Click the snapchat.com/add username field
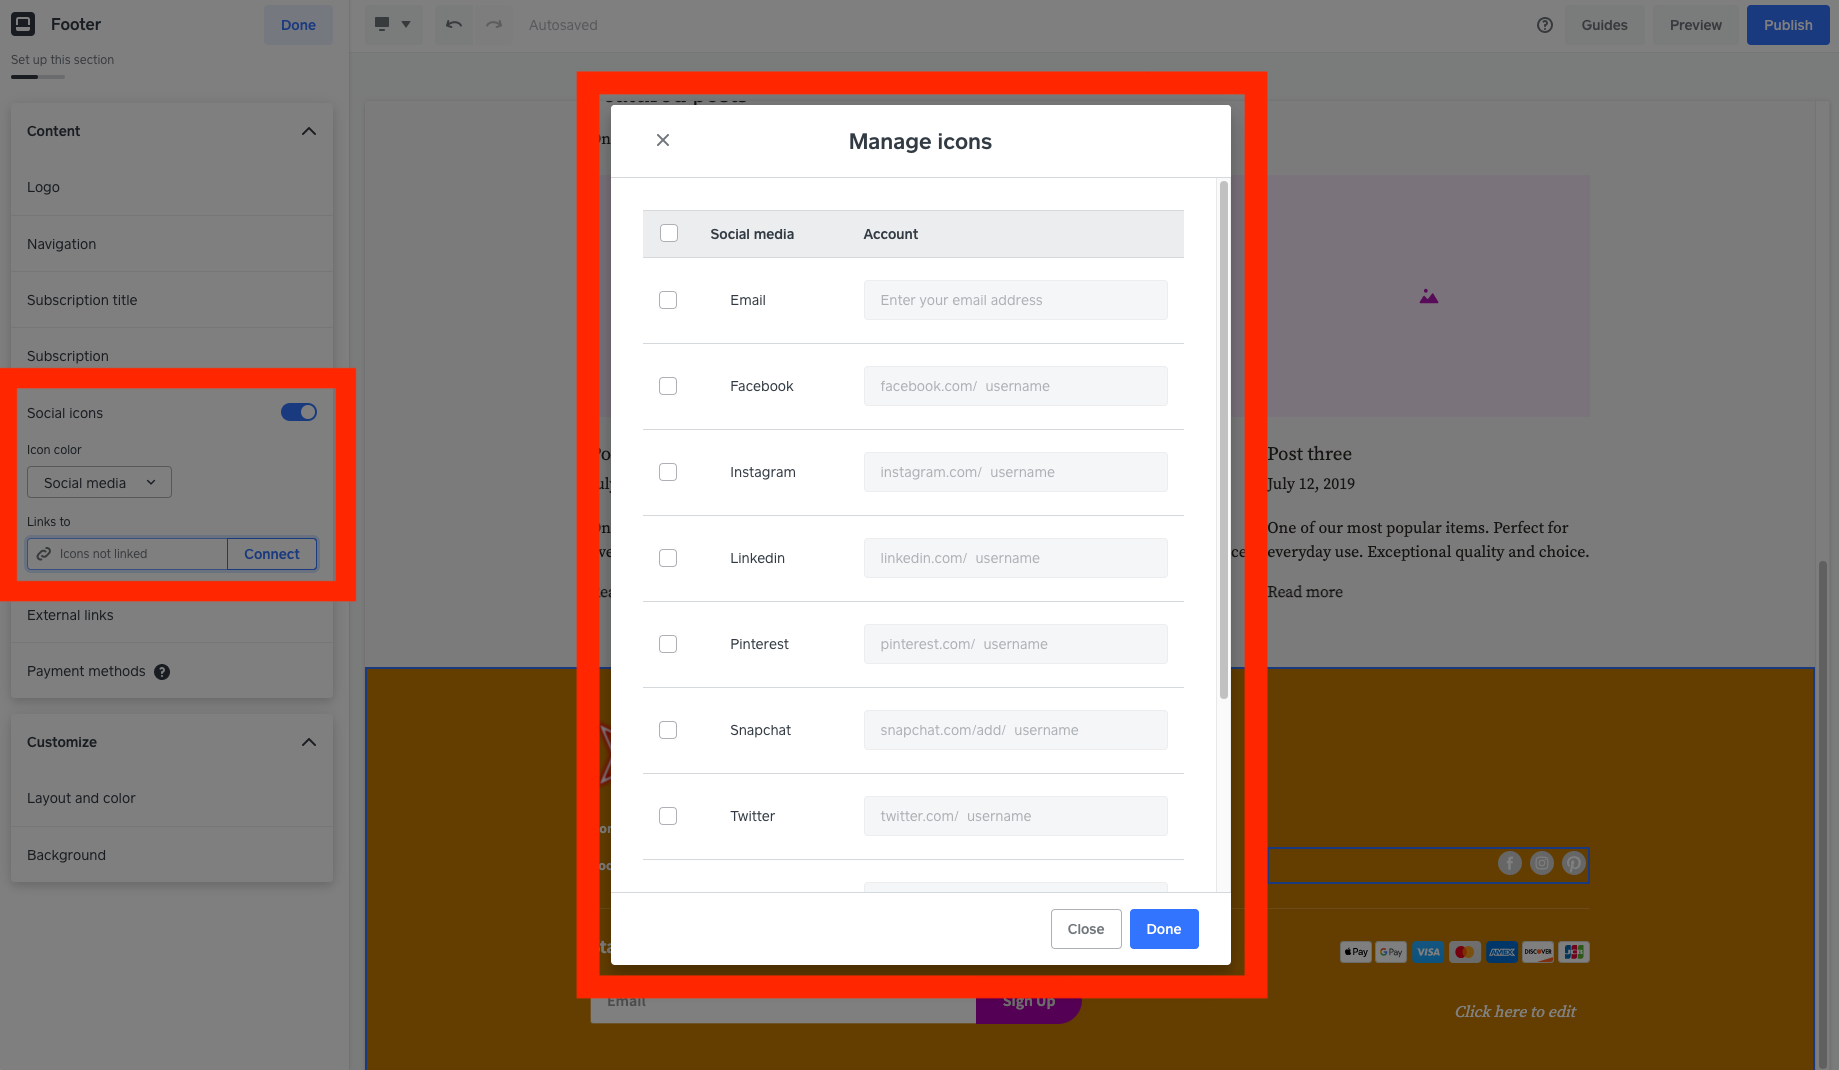Image resolution: width=1839 pixels, height=1070 pixels. click(x=1016, y=730)
